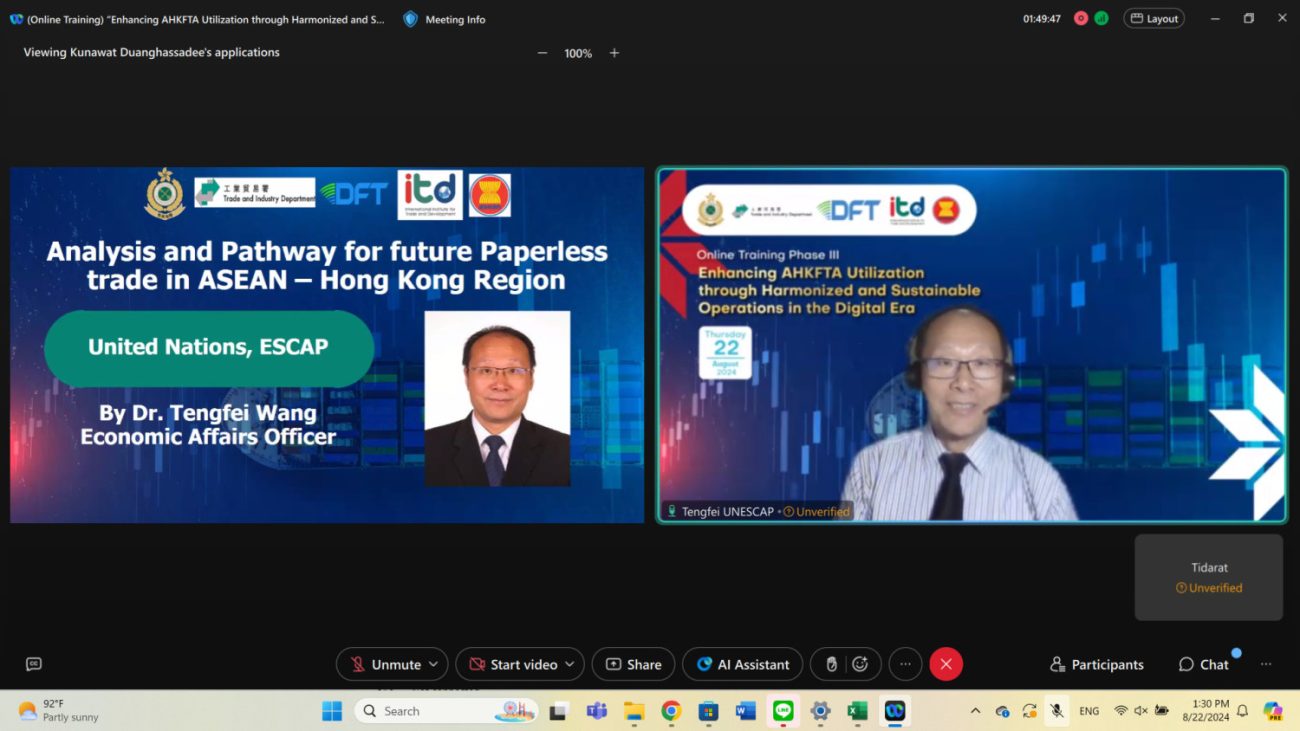Open Microsoft Store from the taskbar
Screen dimensions: 1300x731
[x=708, y=711]
